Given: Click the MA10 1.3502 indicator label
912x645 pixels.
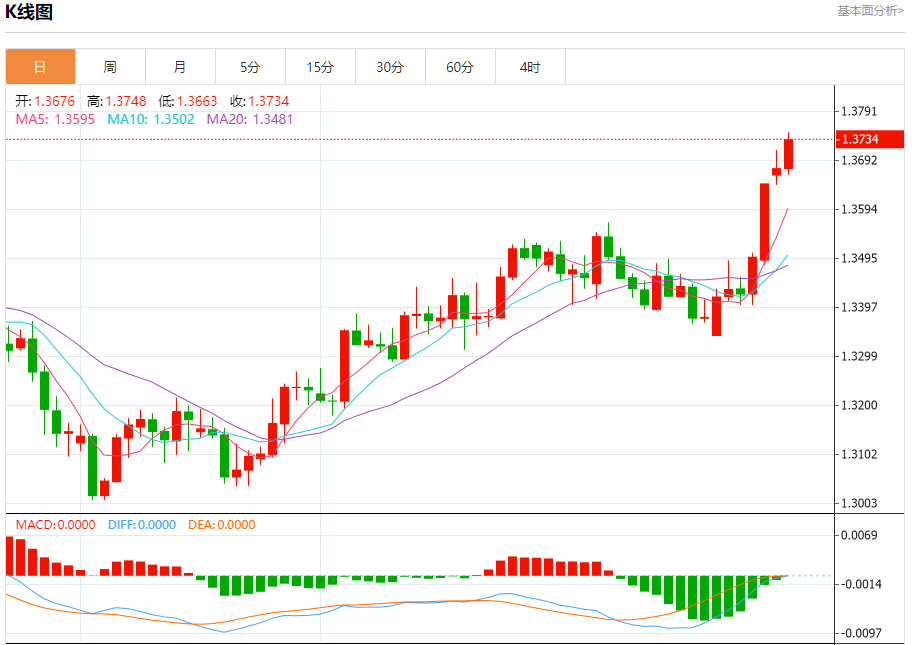Looking at the screenshot, I should (150, 119).
